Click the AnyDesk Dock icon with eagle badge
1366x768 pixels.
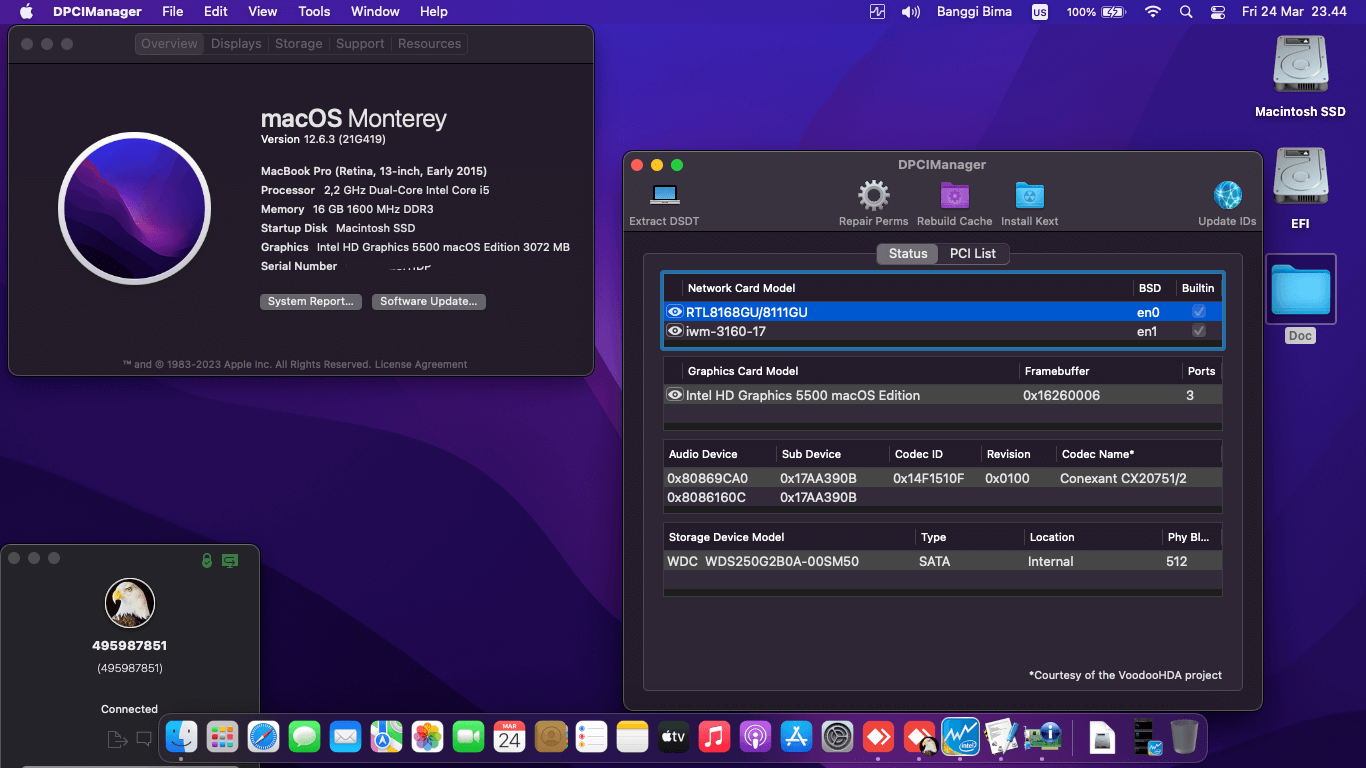[x=919, y=738]
